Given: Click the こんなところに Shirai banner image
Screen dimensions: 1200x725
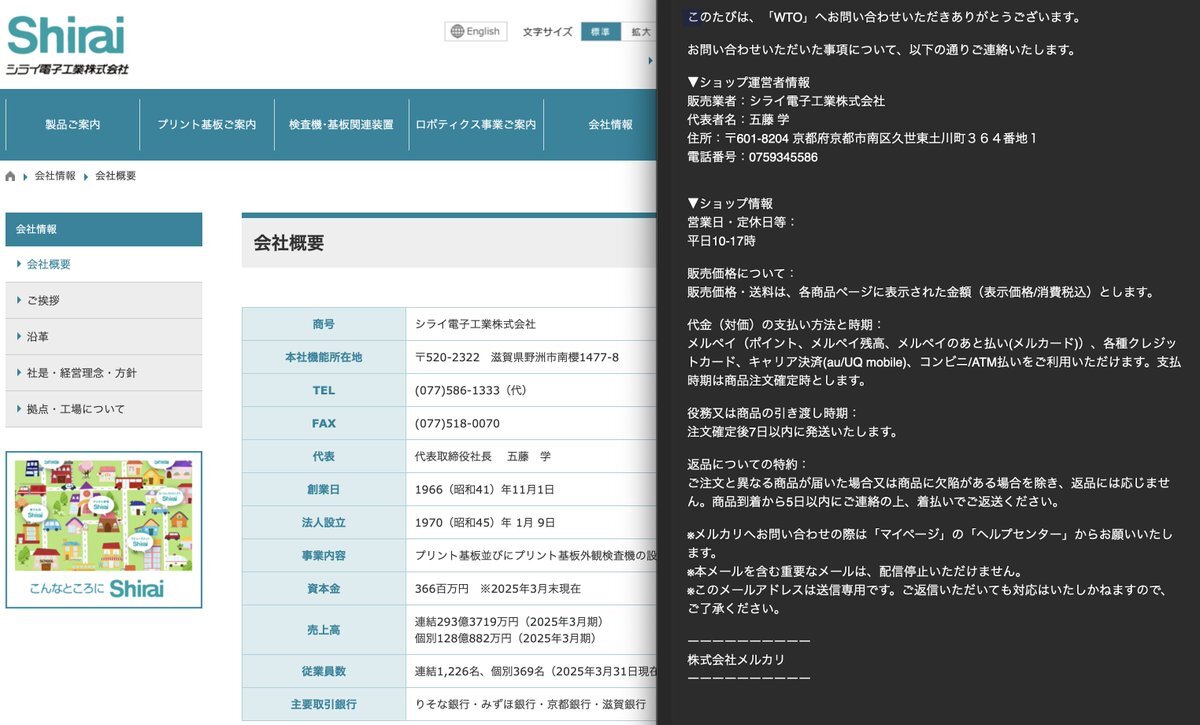Looking at the screenshot, I should click(103, 529).
